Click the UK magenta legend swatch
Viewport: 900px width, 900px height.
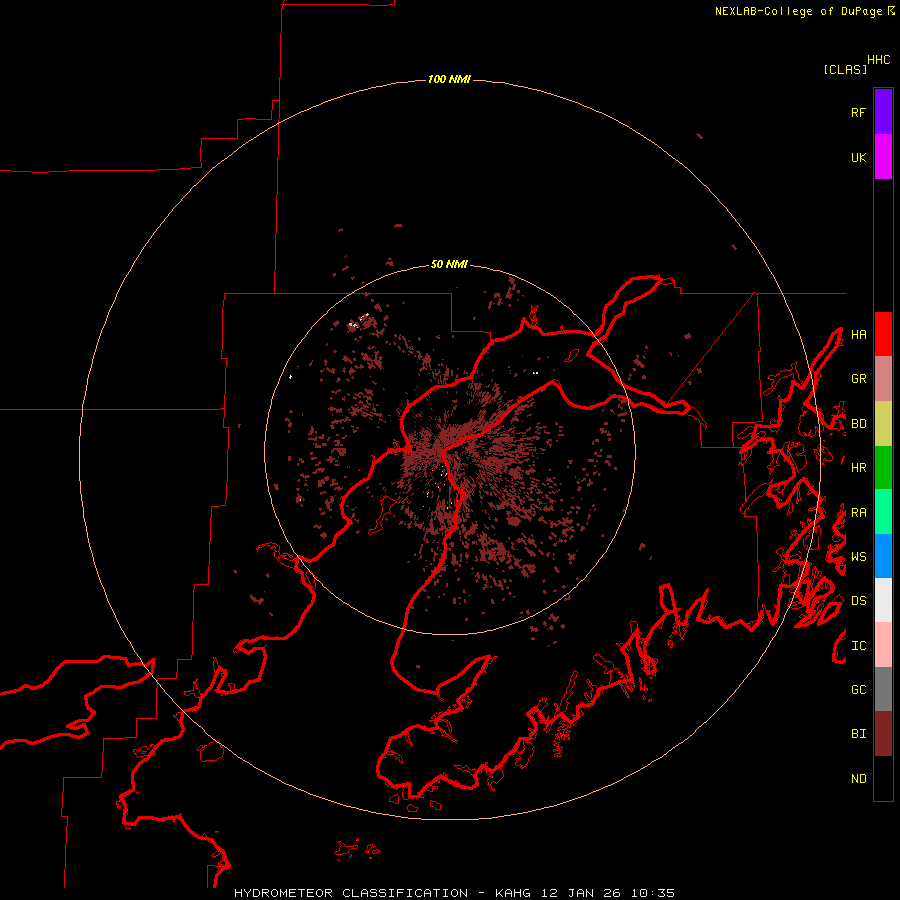point(883,157)
